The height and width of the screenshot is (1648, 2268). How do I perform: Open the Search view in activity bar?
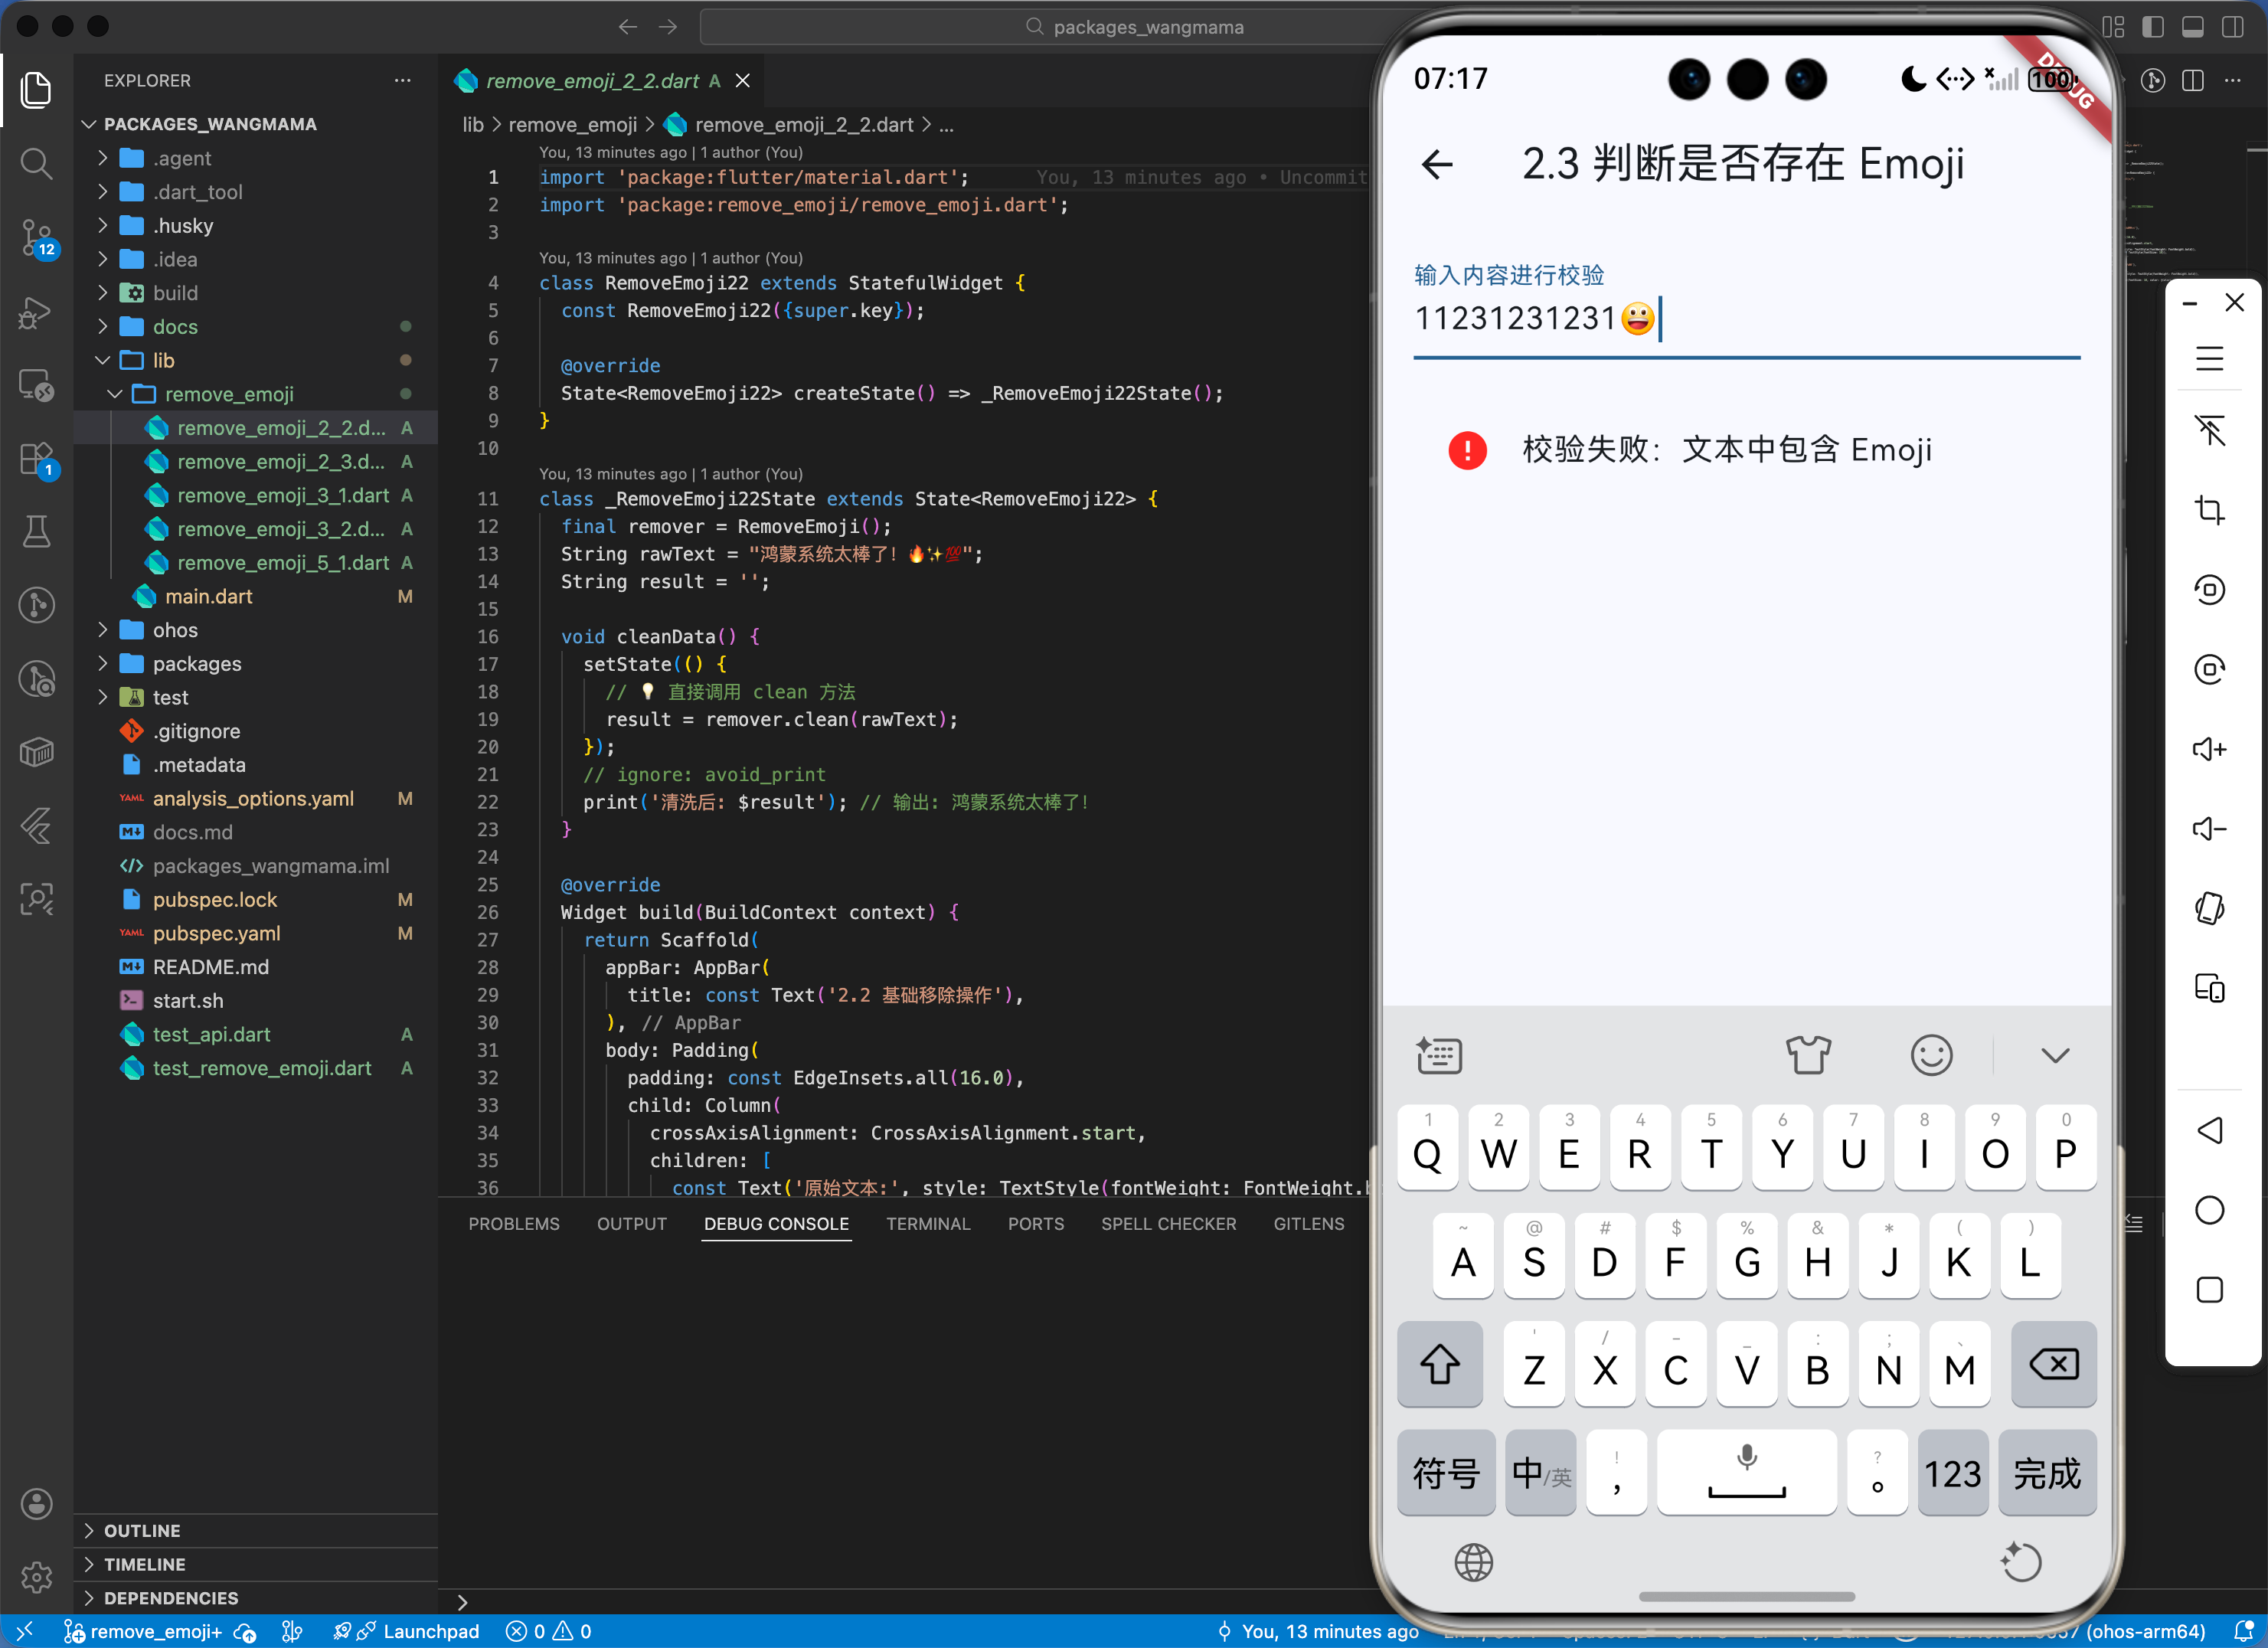[x=37, y=163]
